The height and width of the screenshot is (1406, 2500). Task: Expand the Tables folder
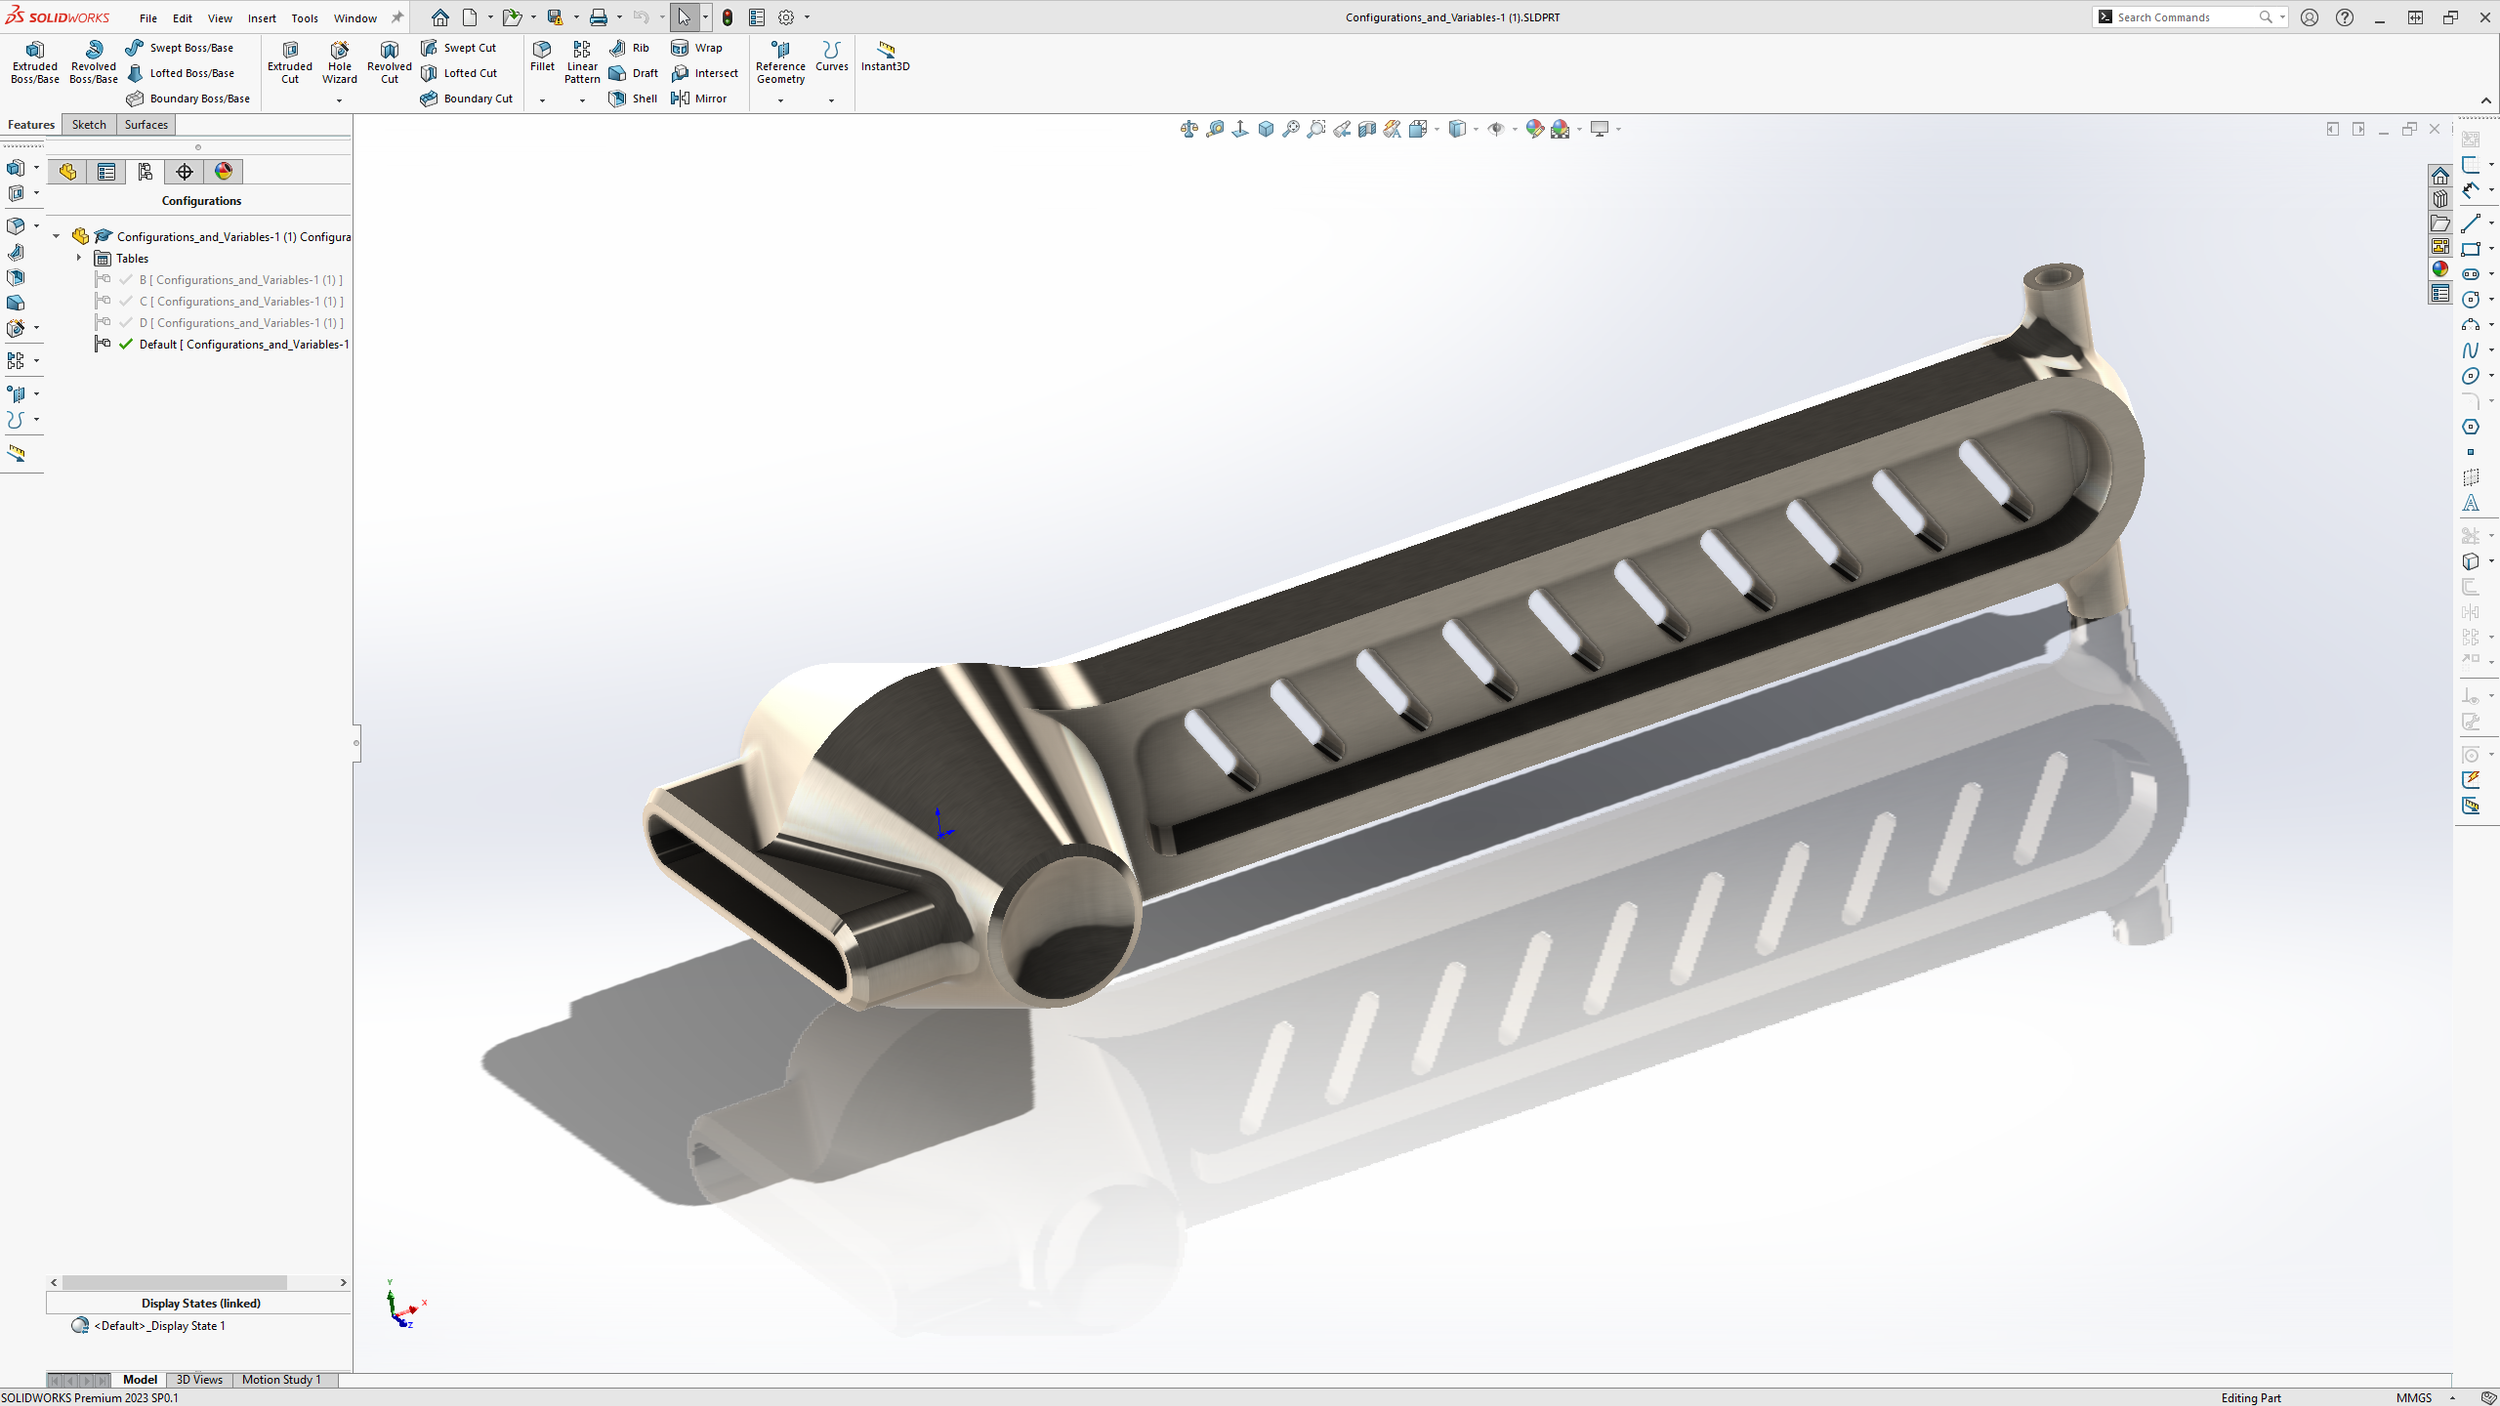tap(79, 258)
